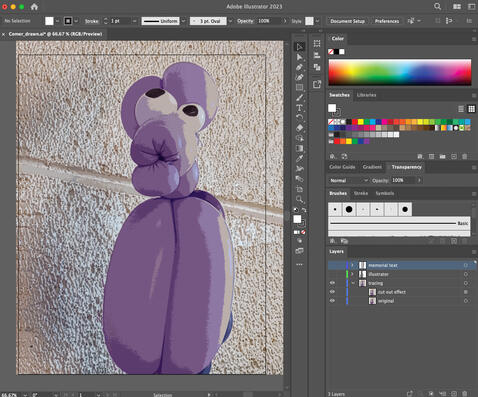This screenshot has height=397, width=478.
Task: Toggle visibility eye of tracing layer
Action: 332,283
